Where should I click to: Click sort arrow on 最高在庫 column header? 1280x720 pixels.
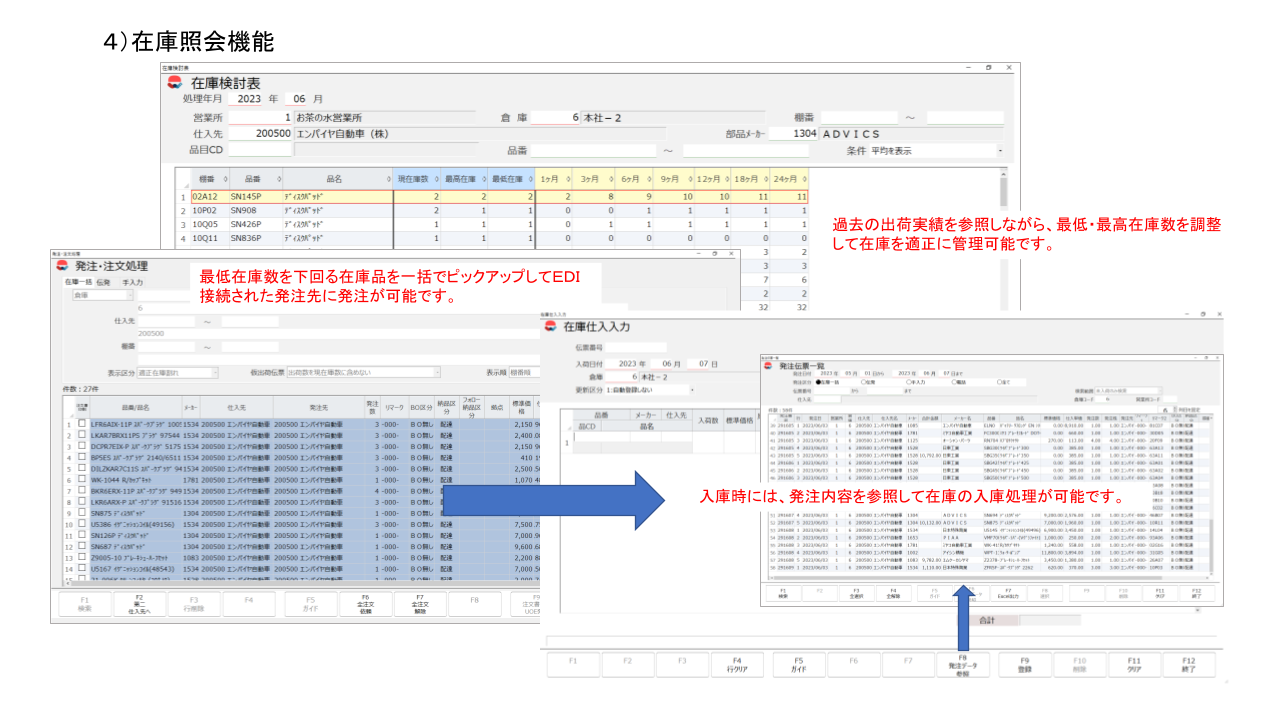click(x=484, y=179)
